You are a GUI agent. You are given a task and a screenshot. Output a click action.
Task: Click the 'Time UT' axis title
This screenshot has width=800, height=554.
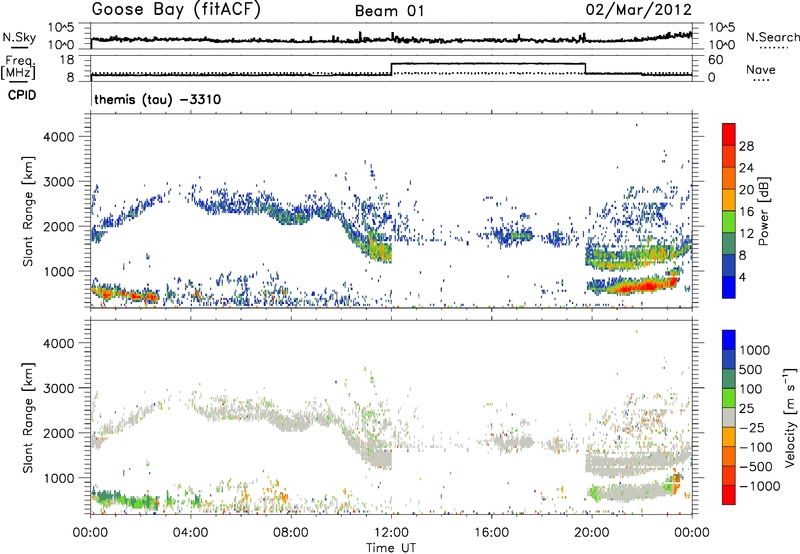point(391,548)
